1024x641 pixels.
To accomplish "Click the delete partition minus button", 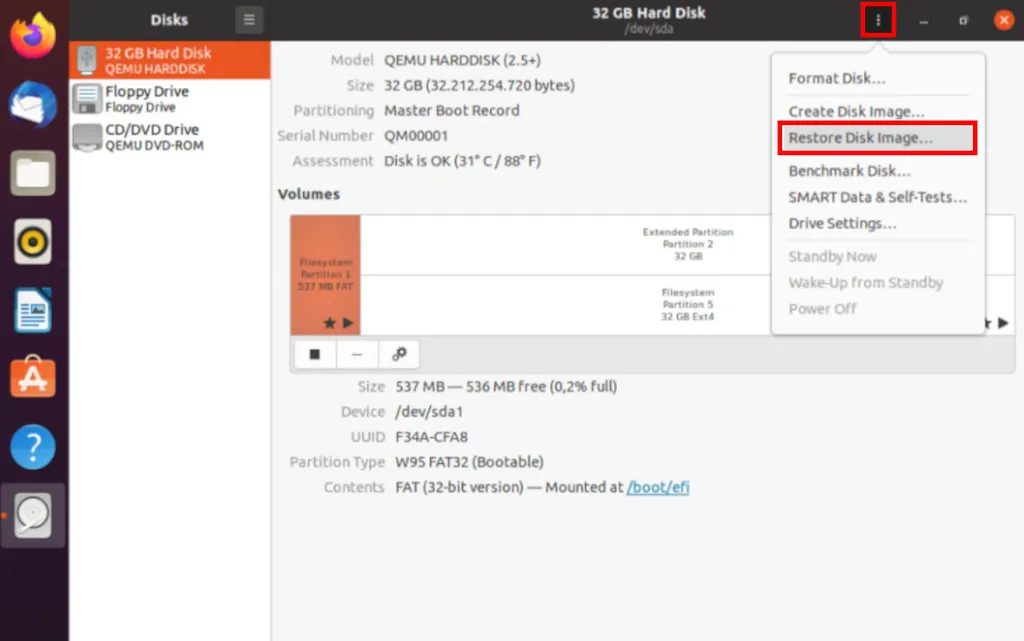I will pos(357,354).
